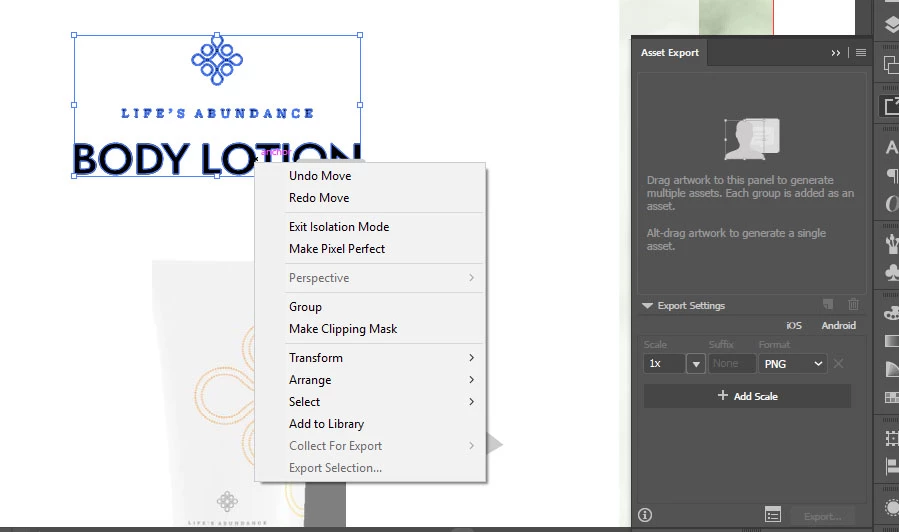Click the BODY LOTION heading text
This screenshot has width=899, height=532.
coord(217,158)
